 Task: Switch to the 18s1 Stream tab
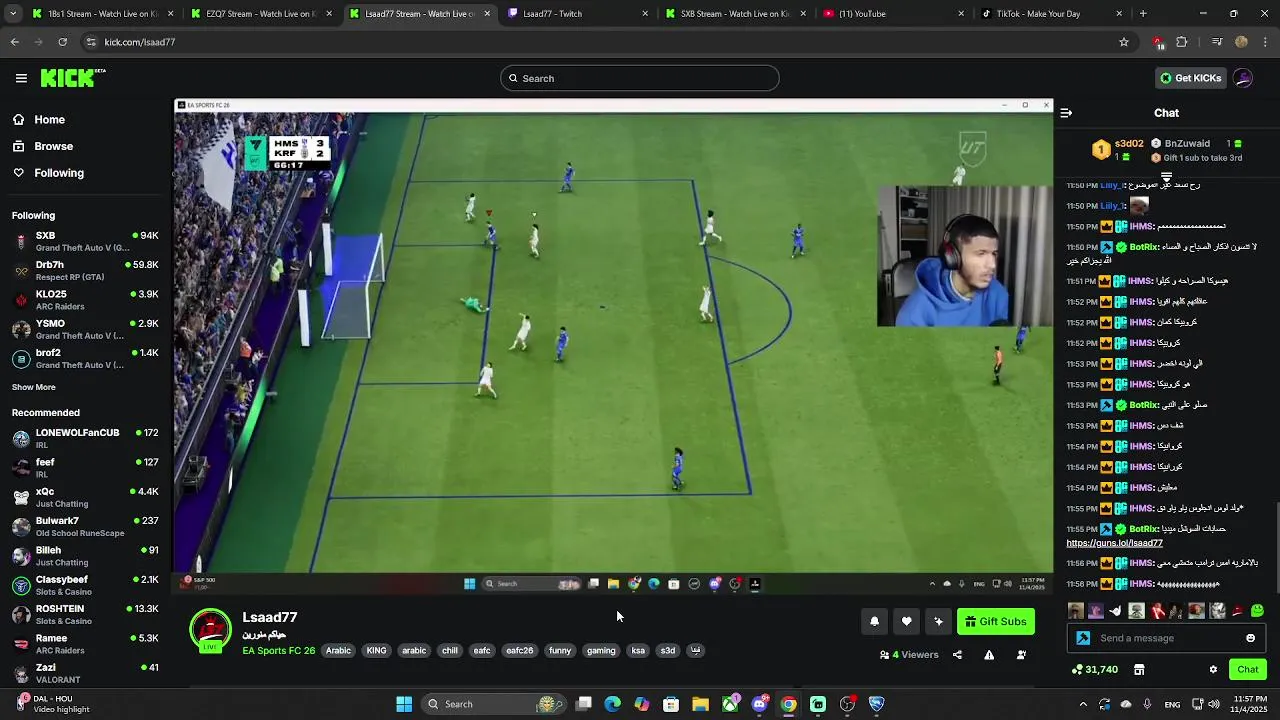click(104, 14)
